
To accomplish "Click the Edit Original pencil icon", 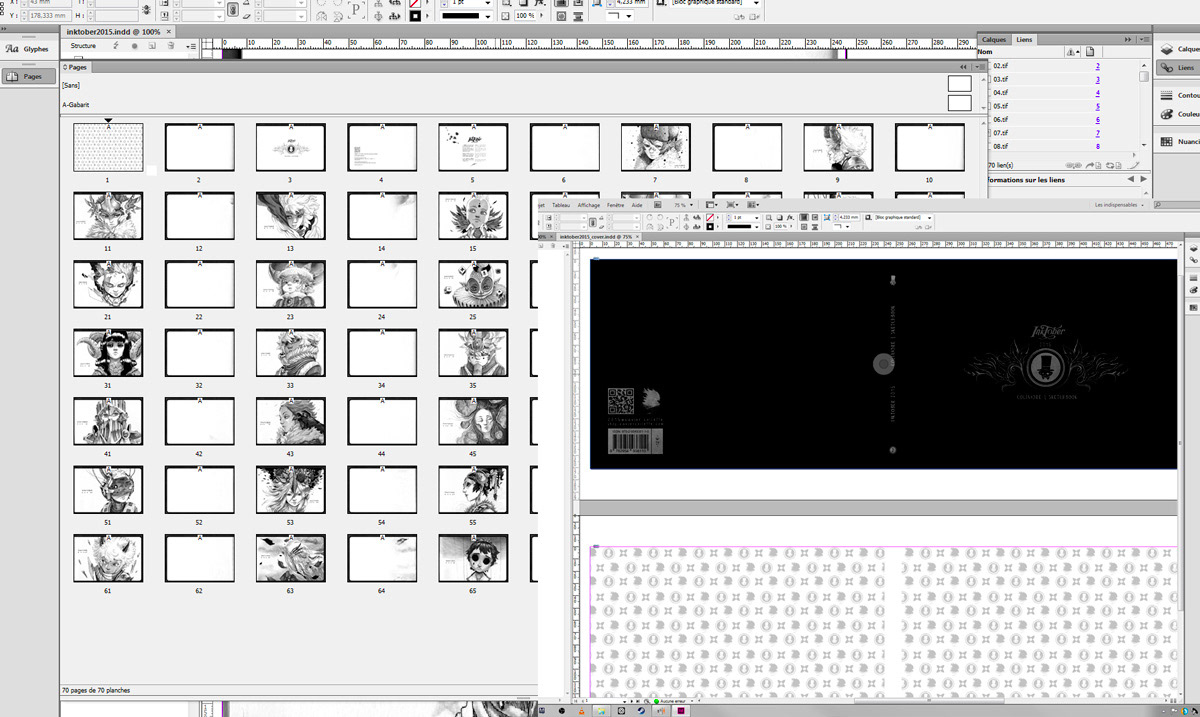I will [1134, 164].
